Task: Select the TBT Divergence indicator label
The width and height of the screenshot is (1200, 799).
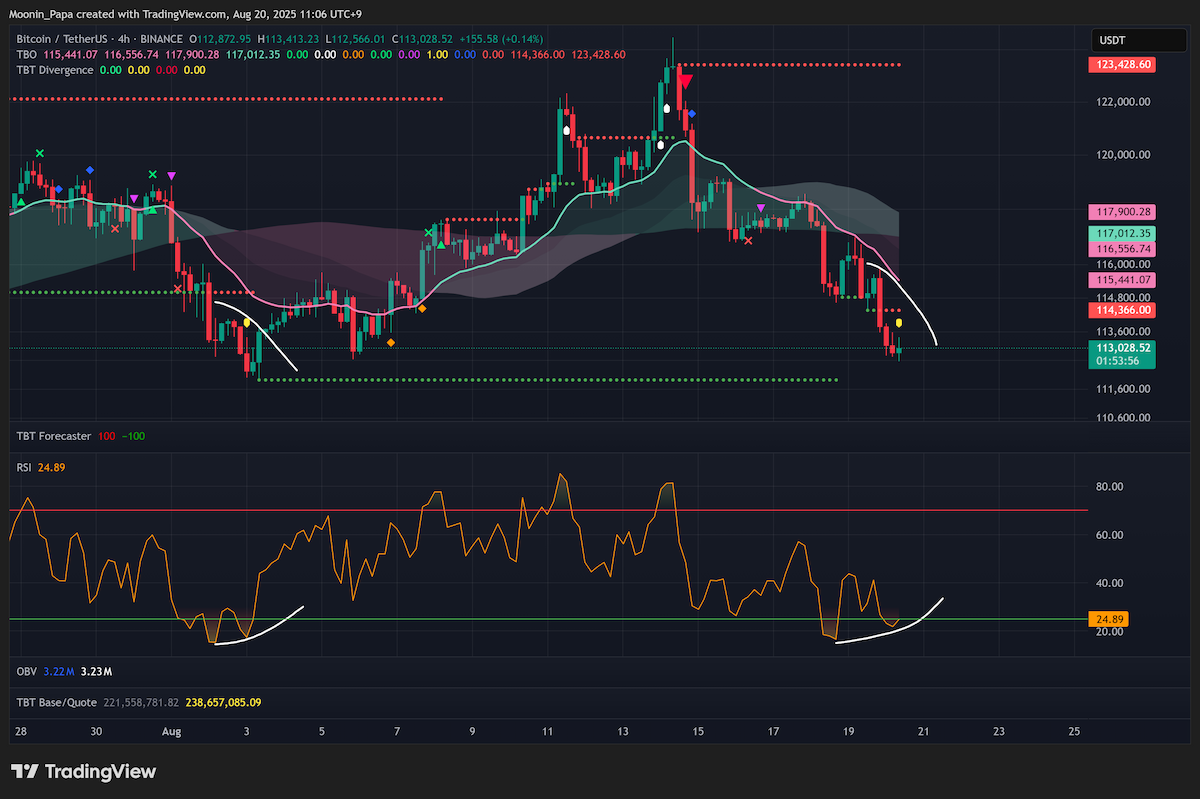Action: (55, 70)
